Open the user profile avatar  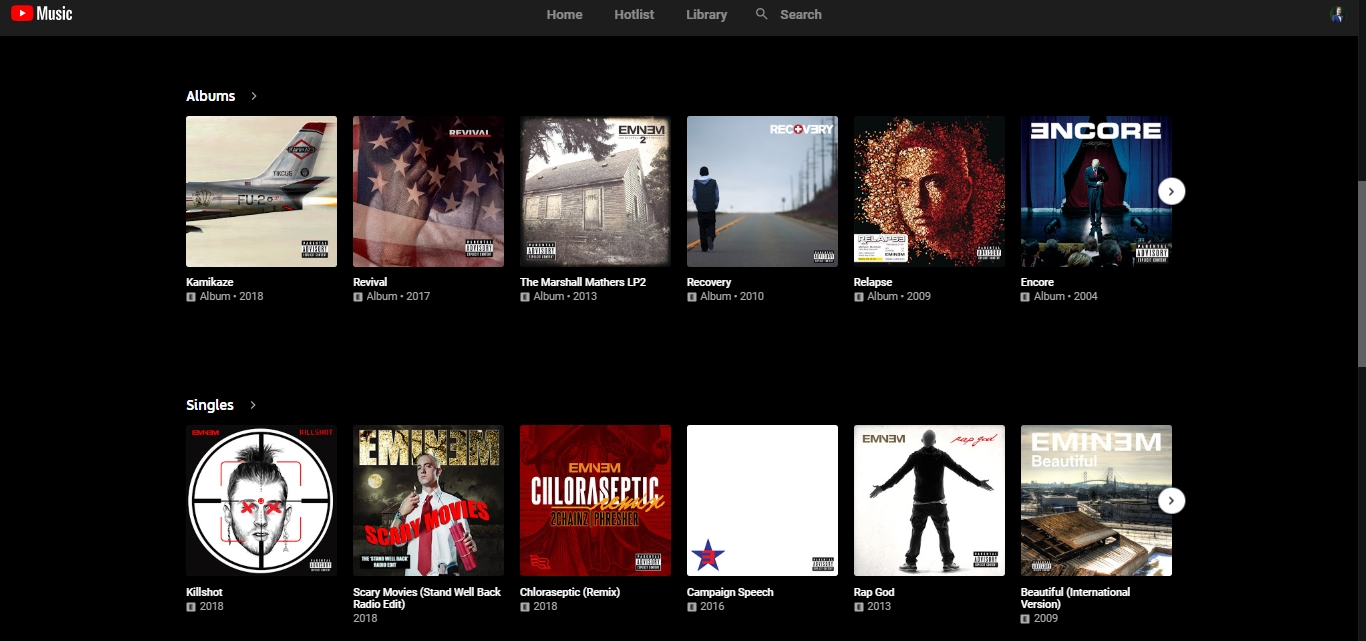click(1337, 14)
